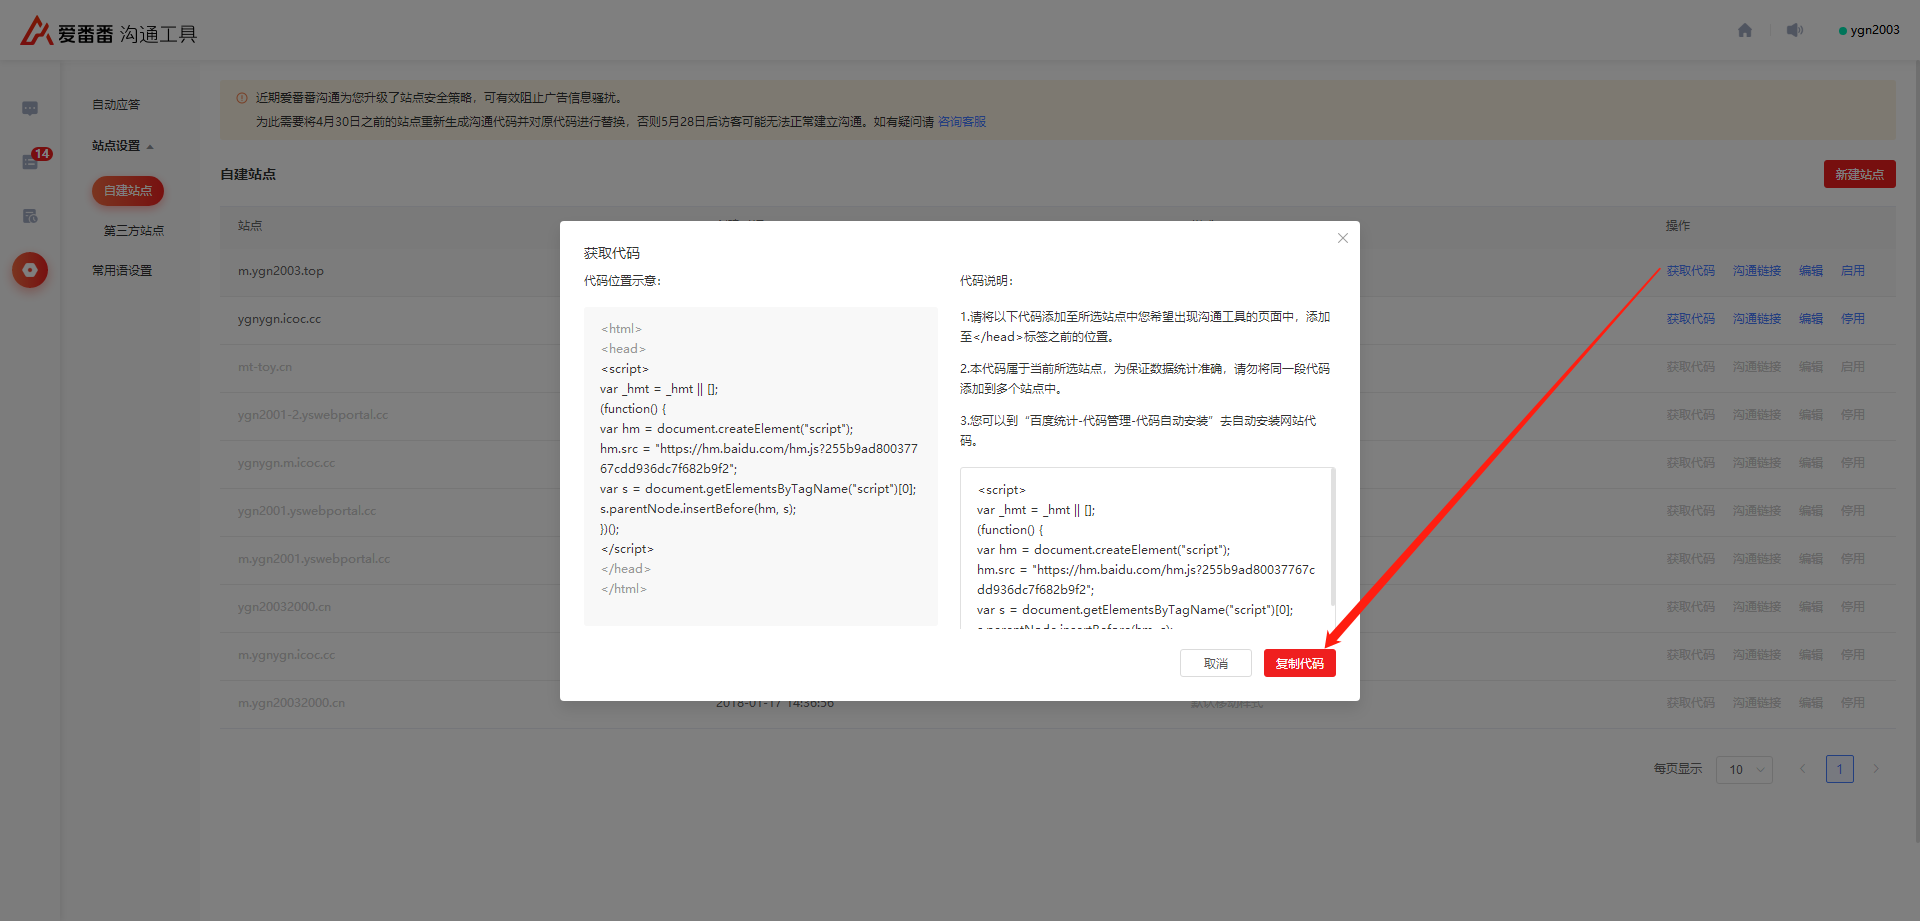1920x921 pixels.
Task: Click the red 复制代码 copy code button
Action: point(1299,663)
